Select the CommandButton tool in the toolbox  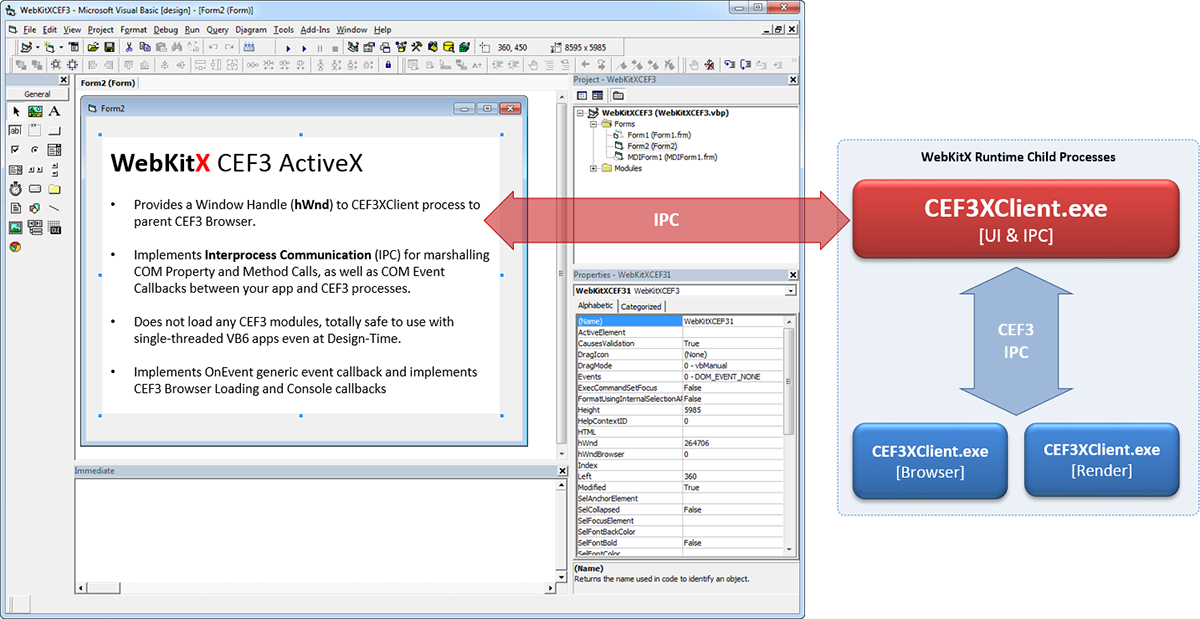(54, 130)
